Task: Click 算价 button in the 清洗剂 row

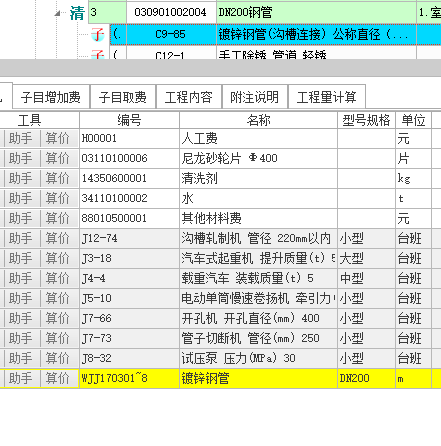Action: tap(58, 179)
